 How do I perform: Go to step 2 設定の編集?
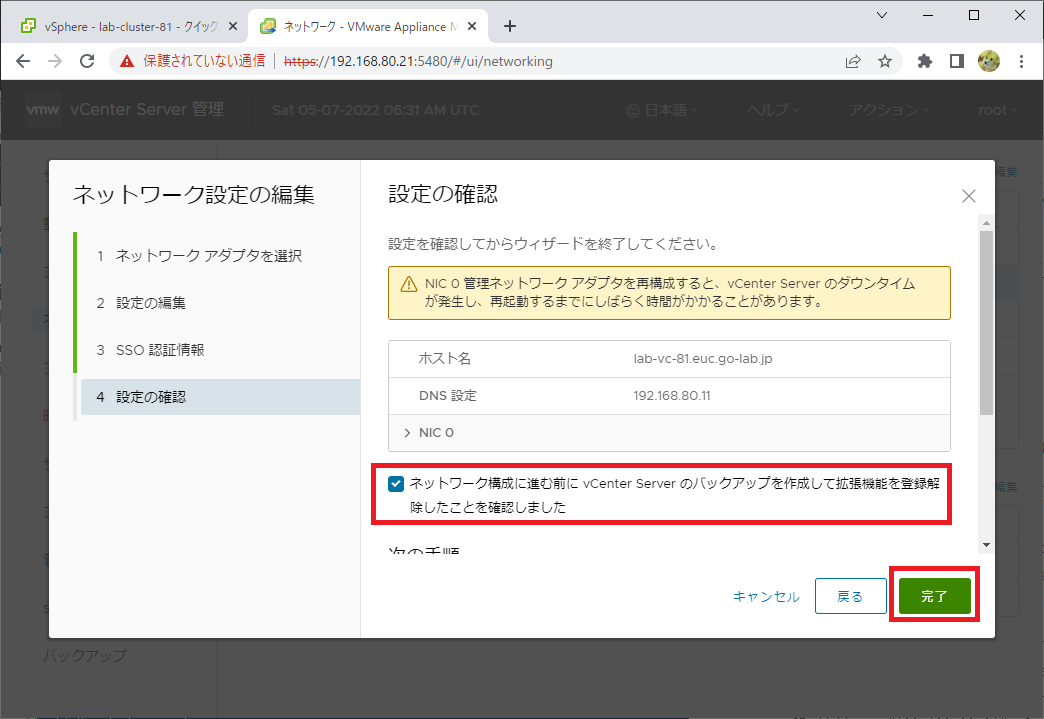point(141,303)
